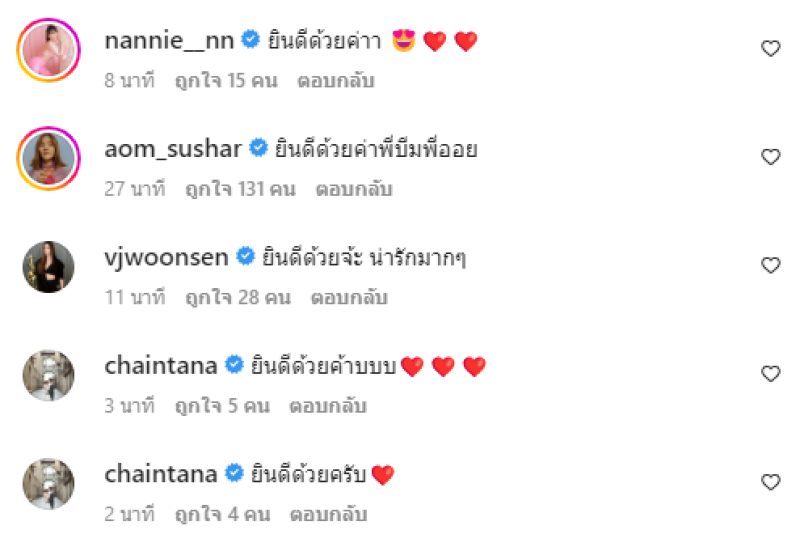Click verified badge beside vjwoonsen

pyautogui.click(x=245, y=256)
